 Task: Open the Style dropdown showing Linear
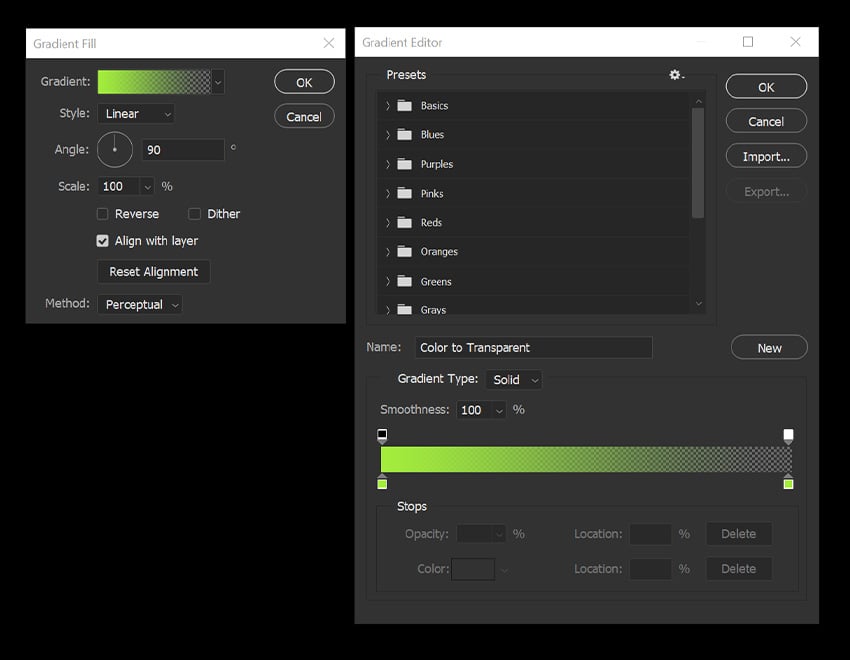click(x=135, y=113)
